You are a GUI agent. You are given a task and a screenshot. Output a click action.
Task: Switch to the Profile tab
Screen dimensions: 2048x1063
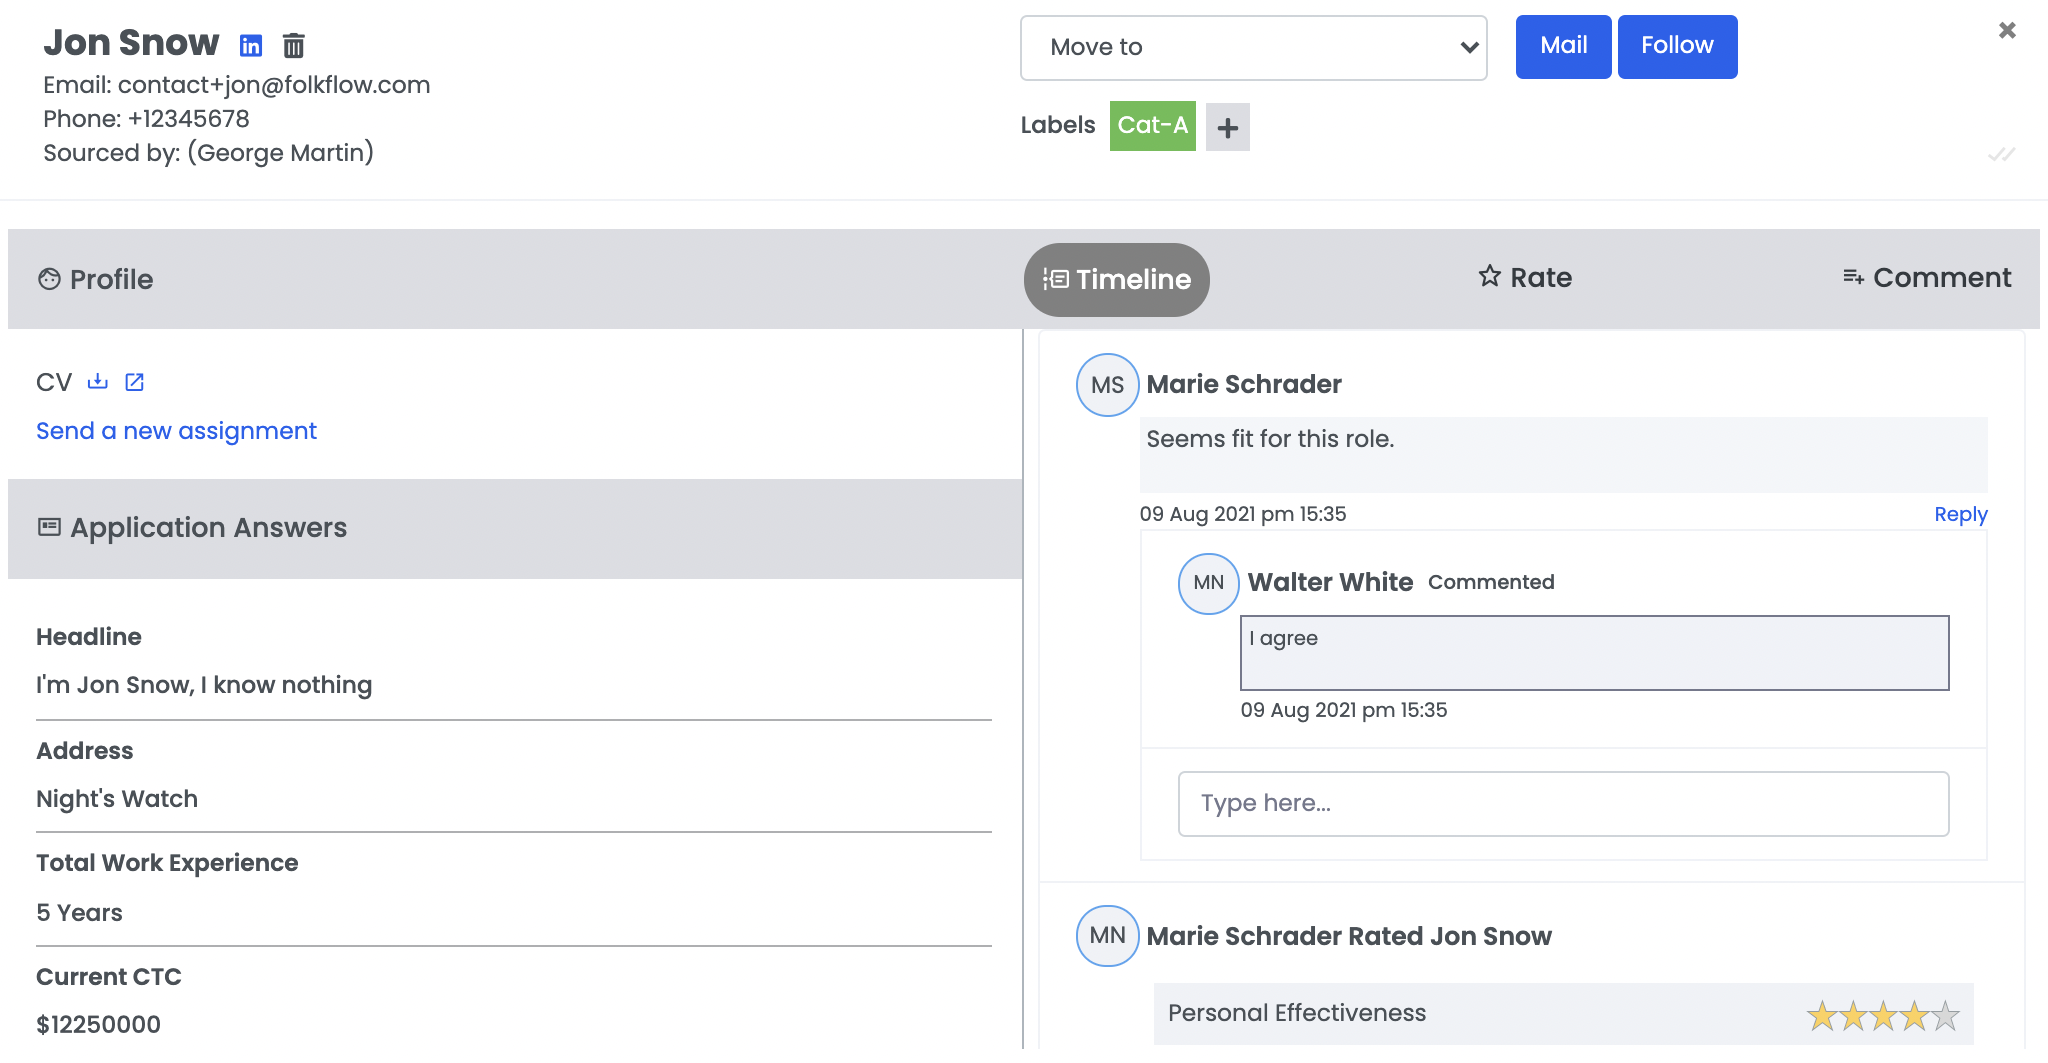[97, 279]
